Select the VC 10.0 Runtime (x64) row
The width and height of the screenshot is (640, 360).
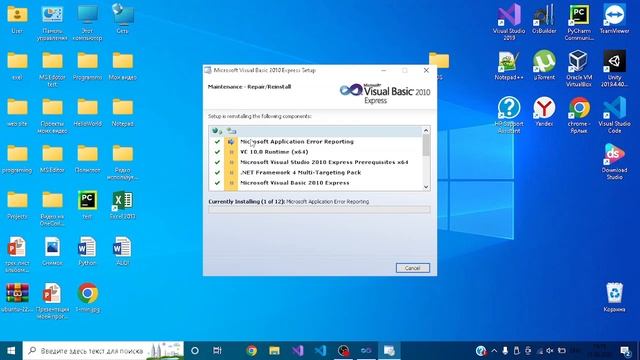pyautogui.click(x=316, y=152)
